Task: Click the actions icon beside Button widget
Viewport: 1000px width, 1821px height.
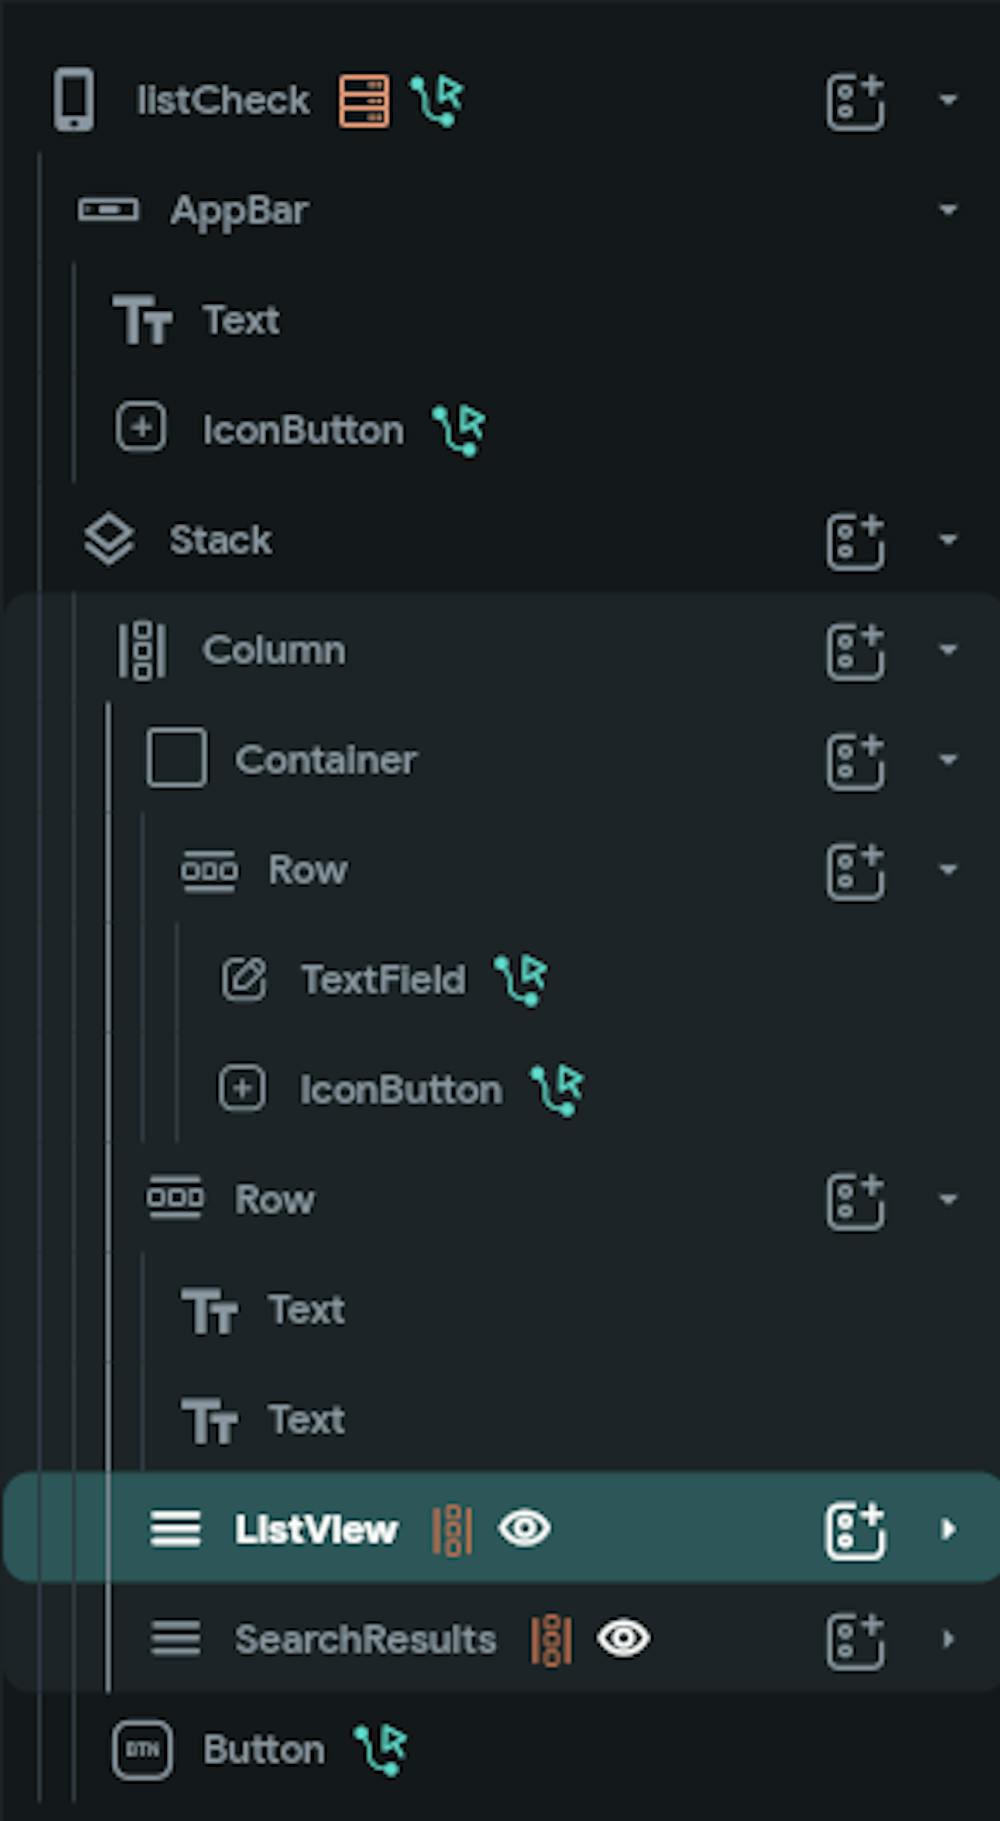Action: coord(381,1749)
